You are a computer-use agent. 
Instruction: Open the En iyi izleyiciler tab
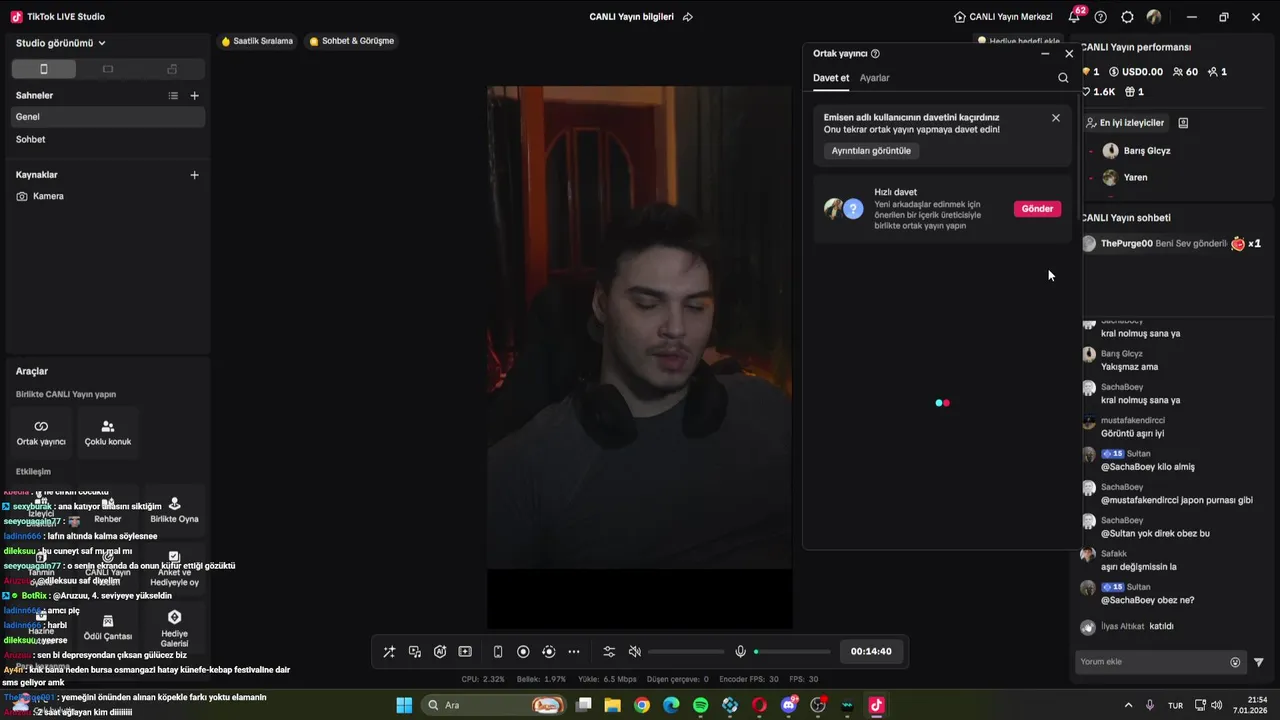pyautogui.click(x=1125, y=123)
